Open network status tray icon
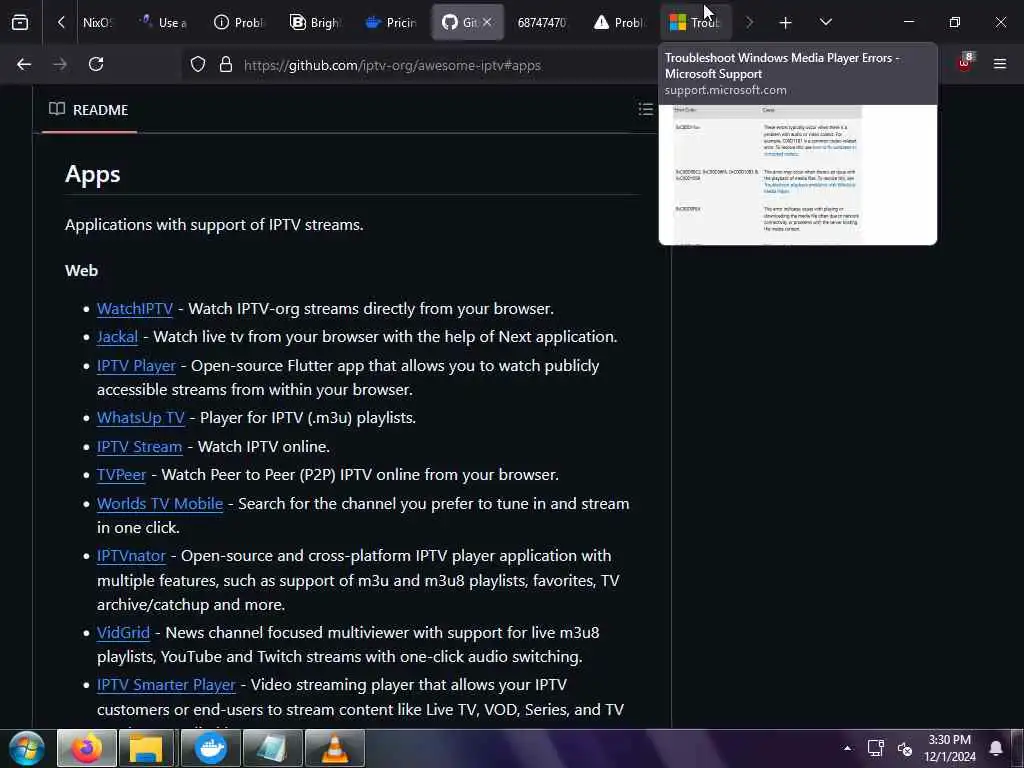1024x768 pixels. click(x=875, y=748)
